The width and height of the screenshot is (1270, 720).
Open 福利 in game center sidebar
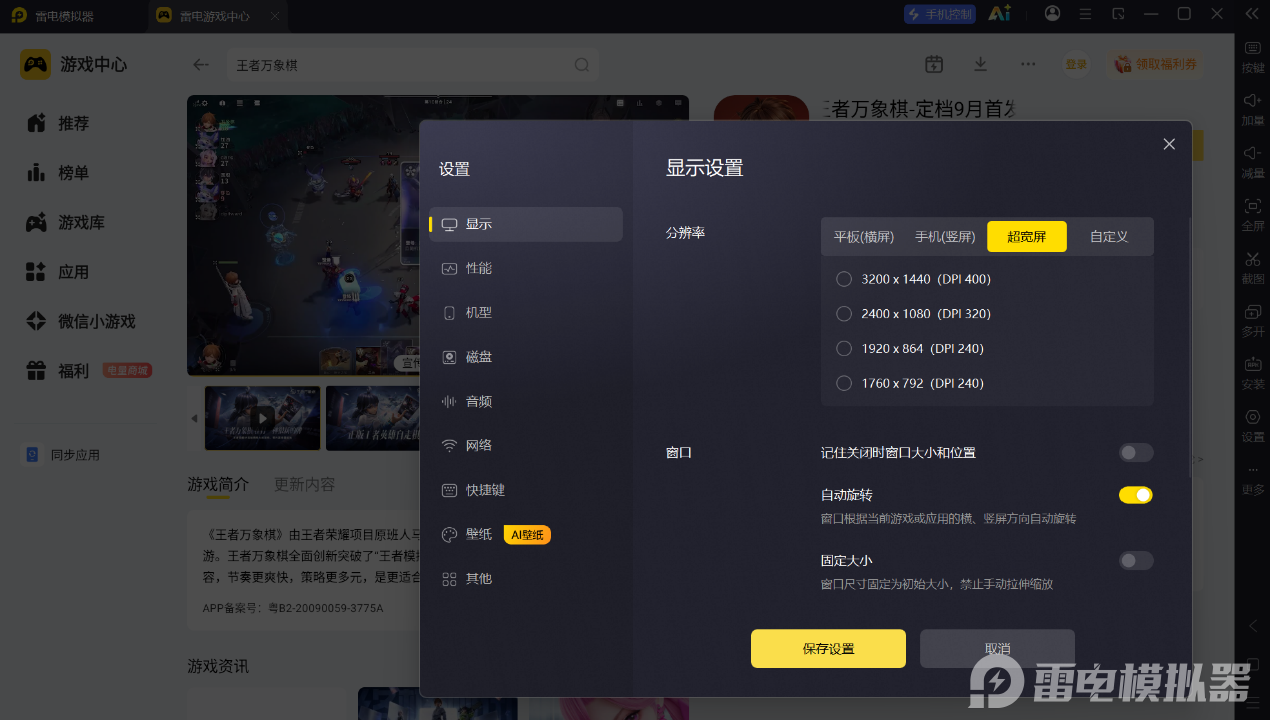(x=58, y=371)
